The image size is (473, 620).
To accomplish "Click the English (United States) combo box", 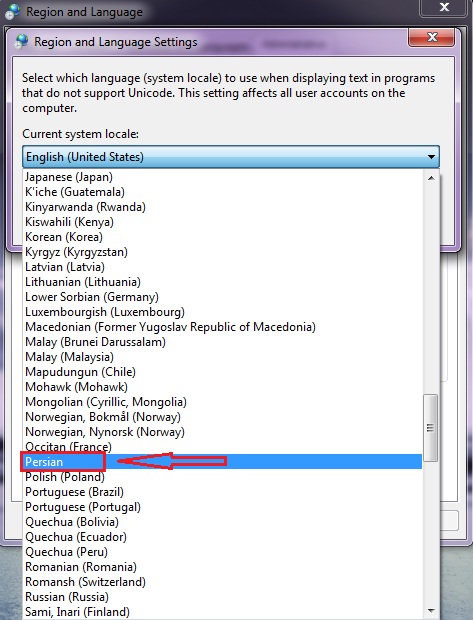I will (231, 157).
